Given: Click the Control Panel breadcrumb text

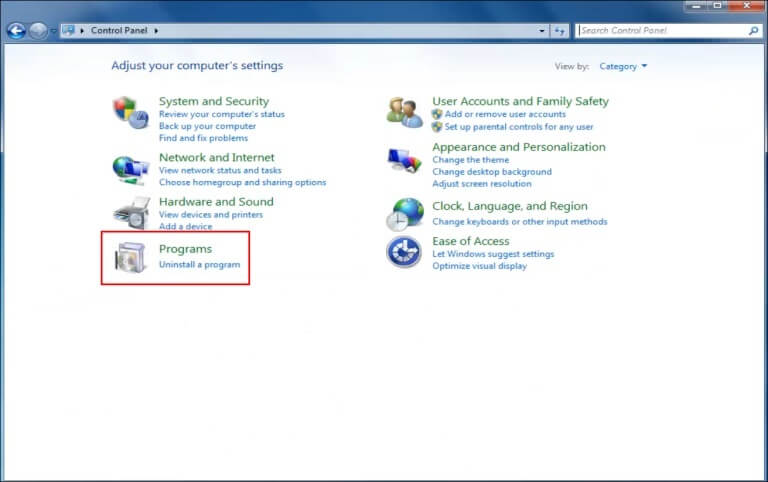Looking at the screenshot, I should tap(119, 30).
